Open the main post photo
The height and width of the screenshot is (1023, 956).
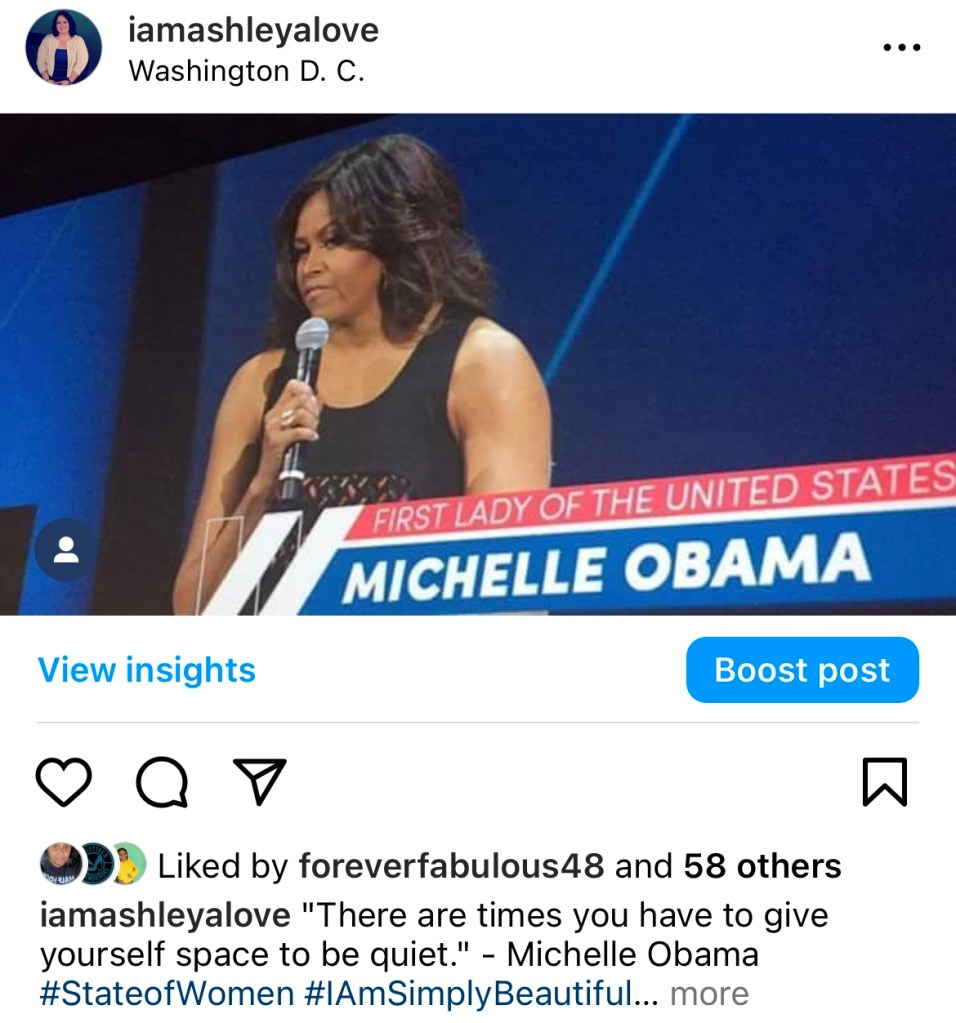point(478,364)
